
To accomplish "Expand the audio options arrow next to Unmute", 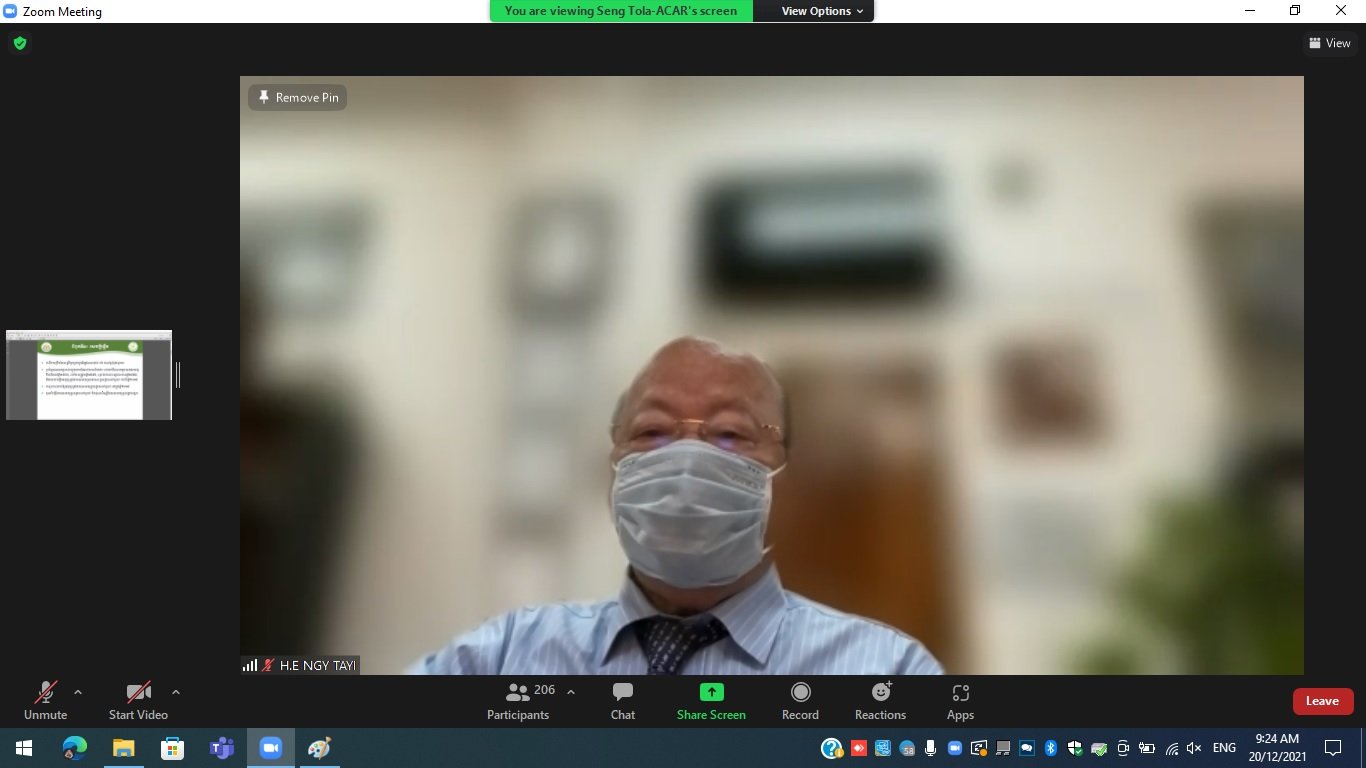I will coord(78,692).
